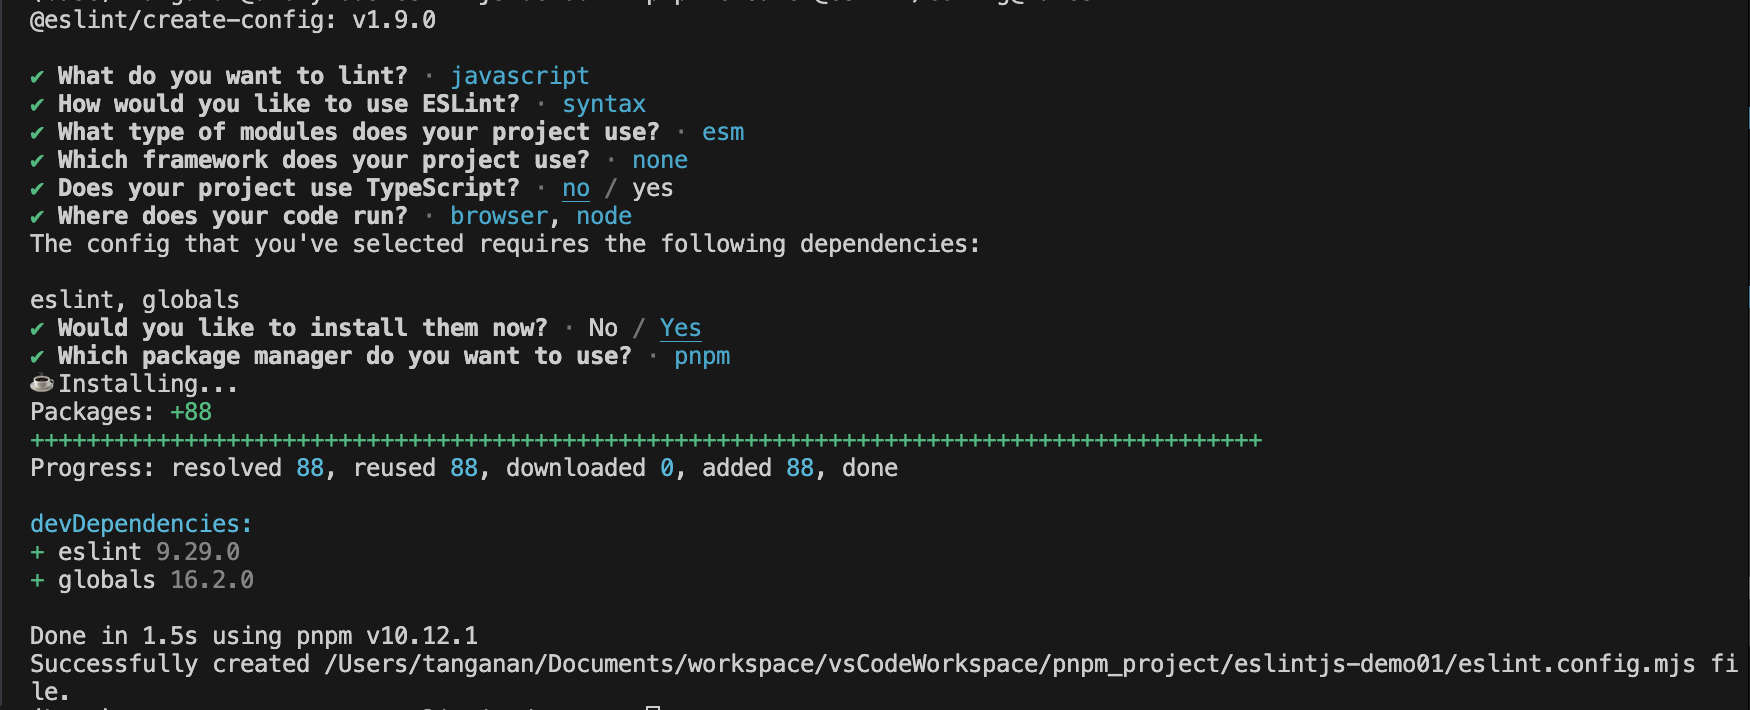The height and width of the screenshot is (710, 1750).
Task: Click the 'Where does your code run?' question
Action: coord(233,216)
